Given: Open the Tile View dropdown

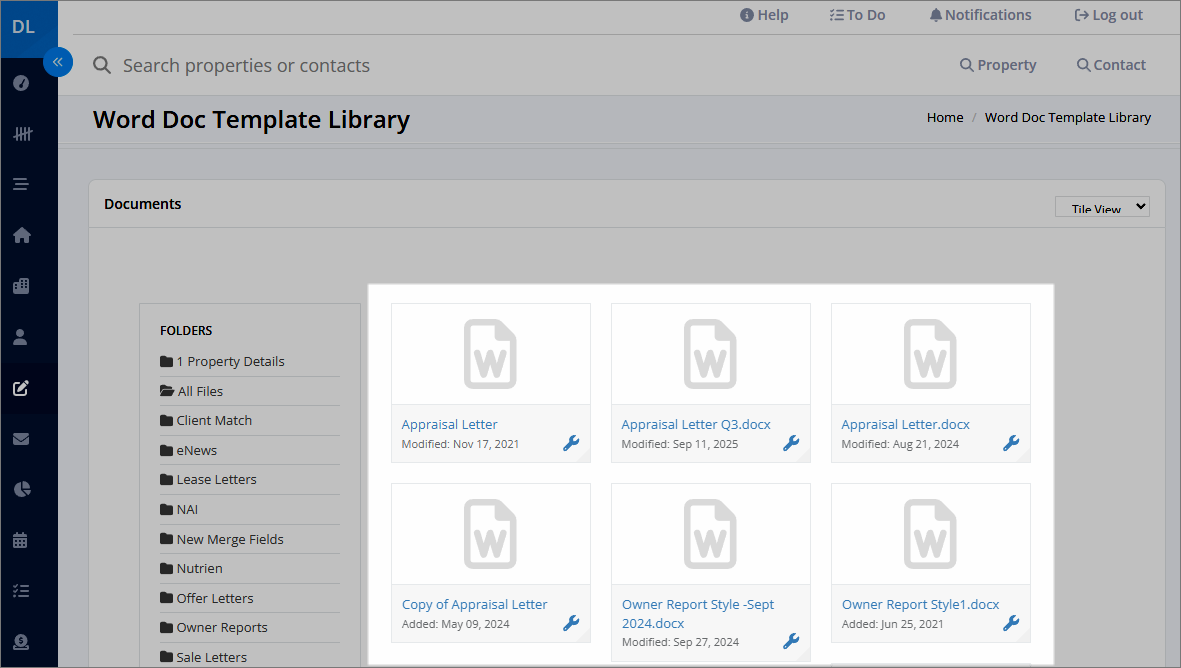Looking at the screenshot, I should click(1102, 207).
